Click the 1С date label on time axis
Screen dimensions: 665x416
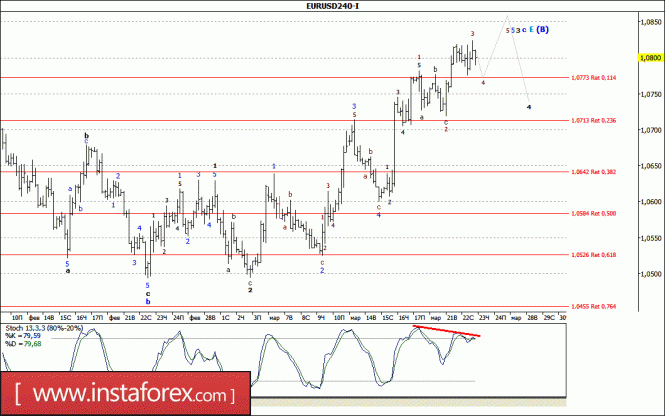click(225, 318)
